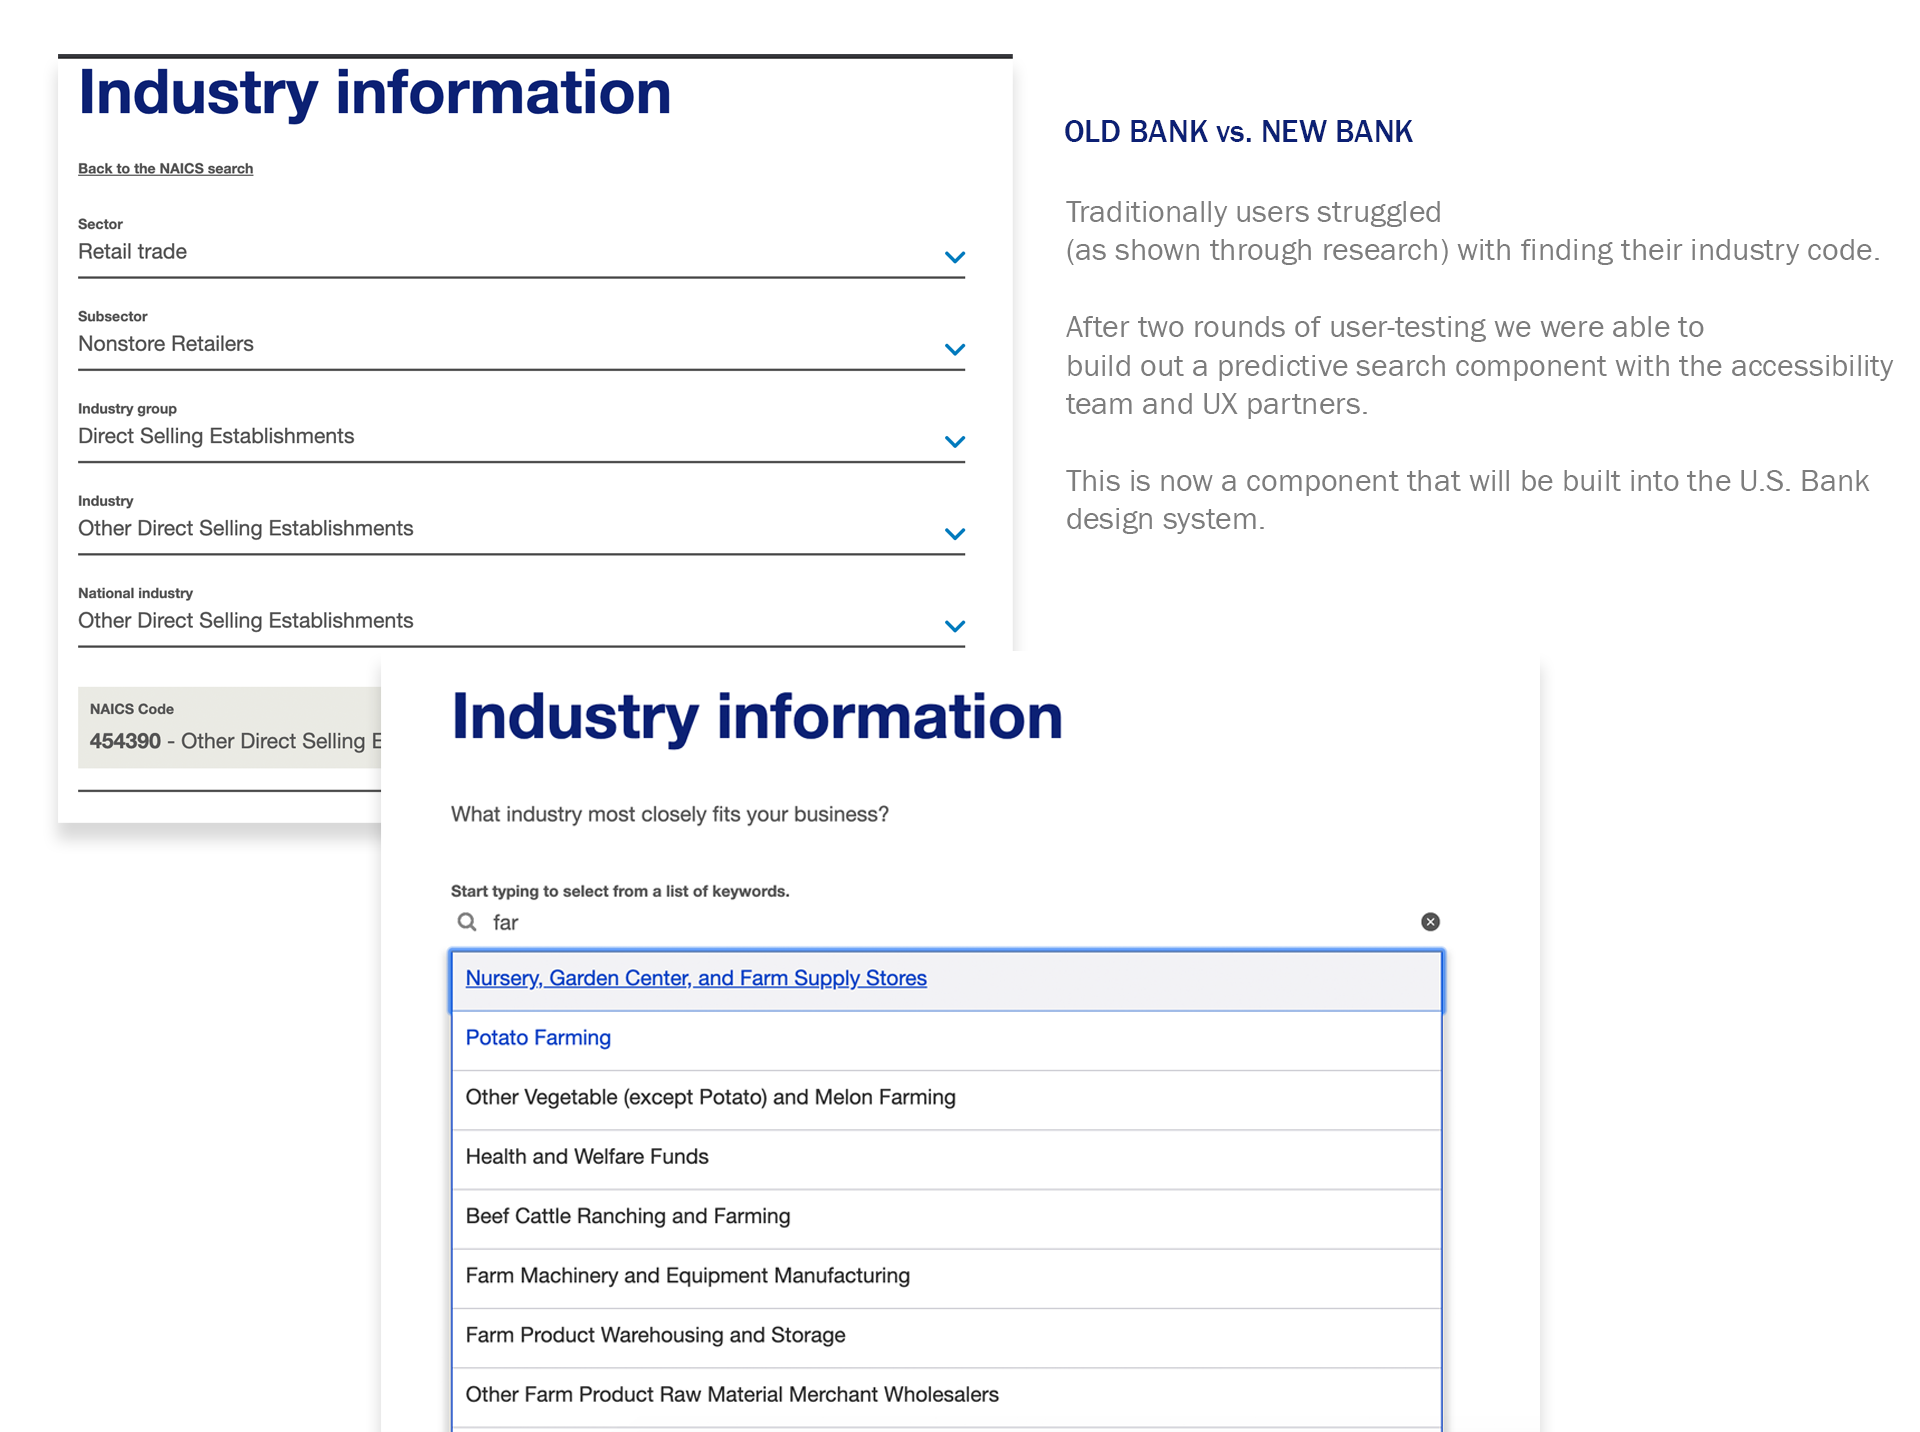Open the Subsector dropdown chevron
Image resolution: width=1920 pixels, height=1432 pixels.
pyautogui.click(x=954, y=349)
